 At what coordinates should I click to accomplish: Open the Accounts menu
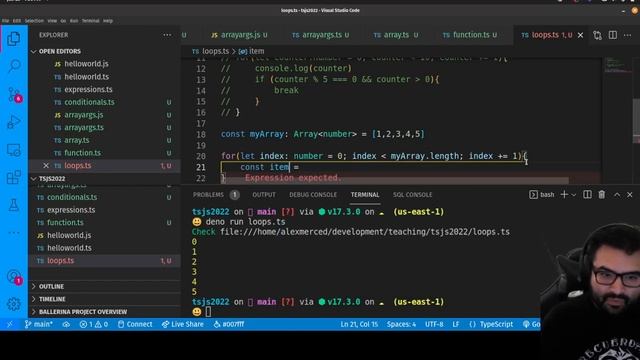(14, 277)
